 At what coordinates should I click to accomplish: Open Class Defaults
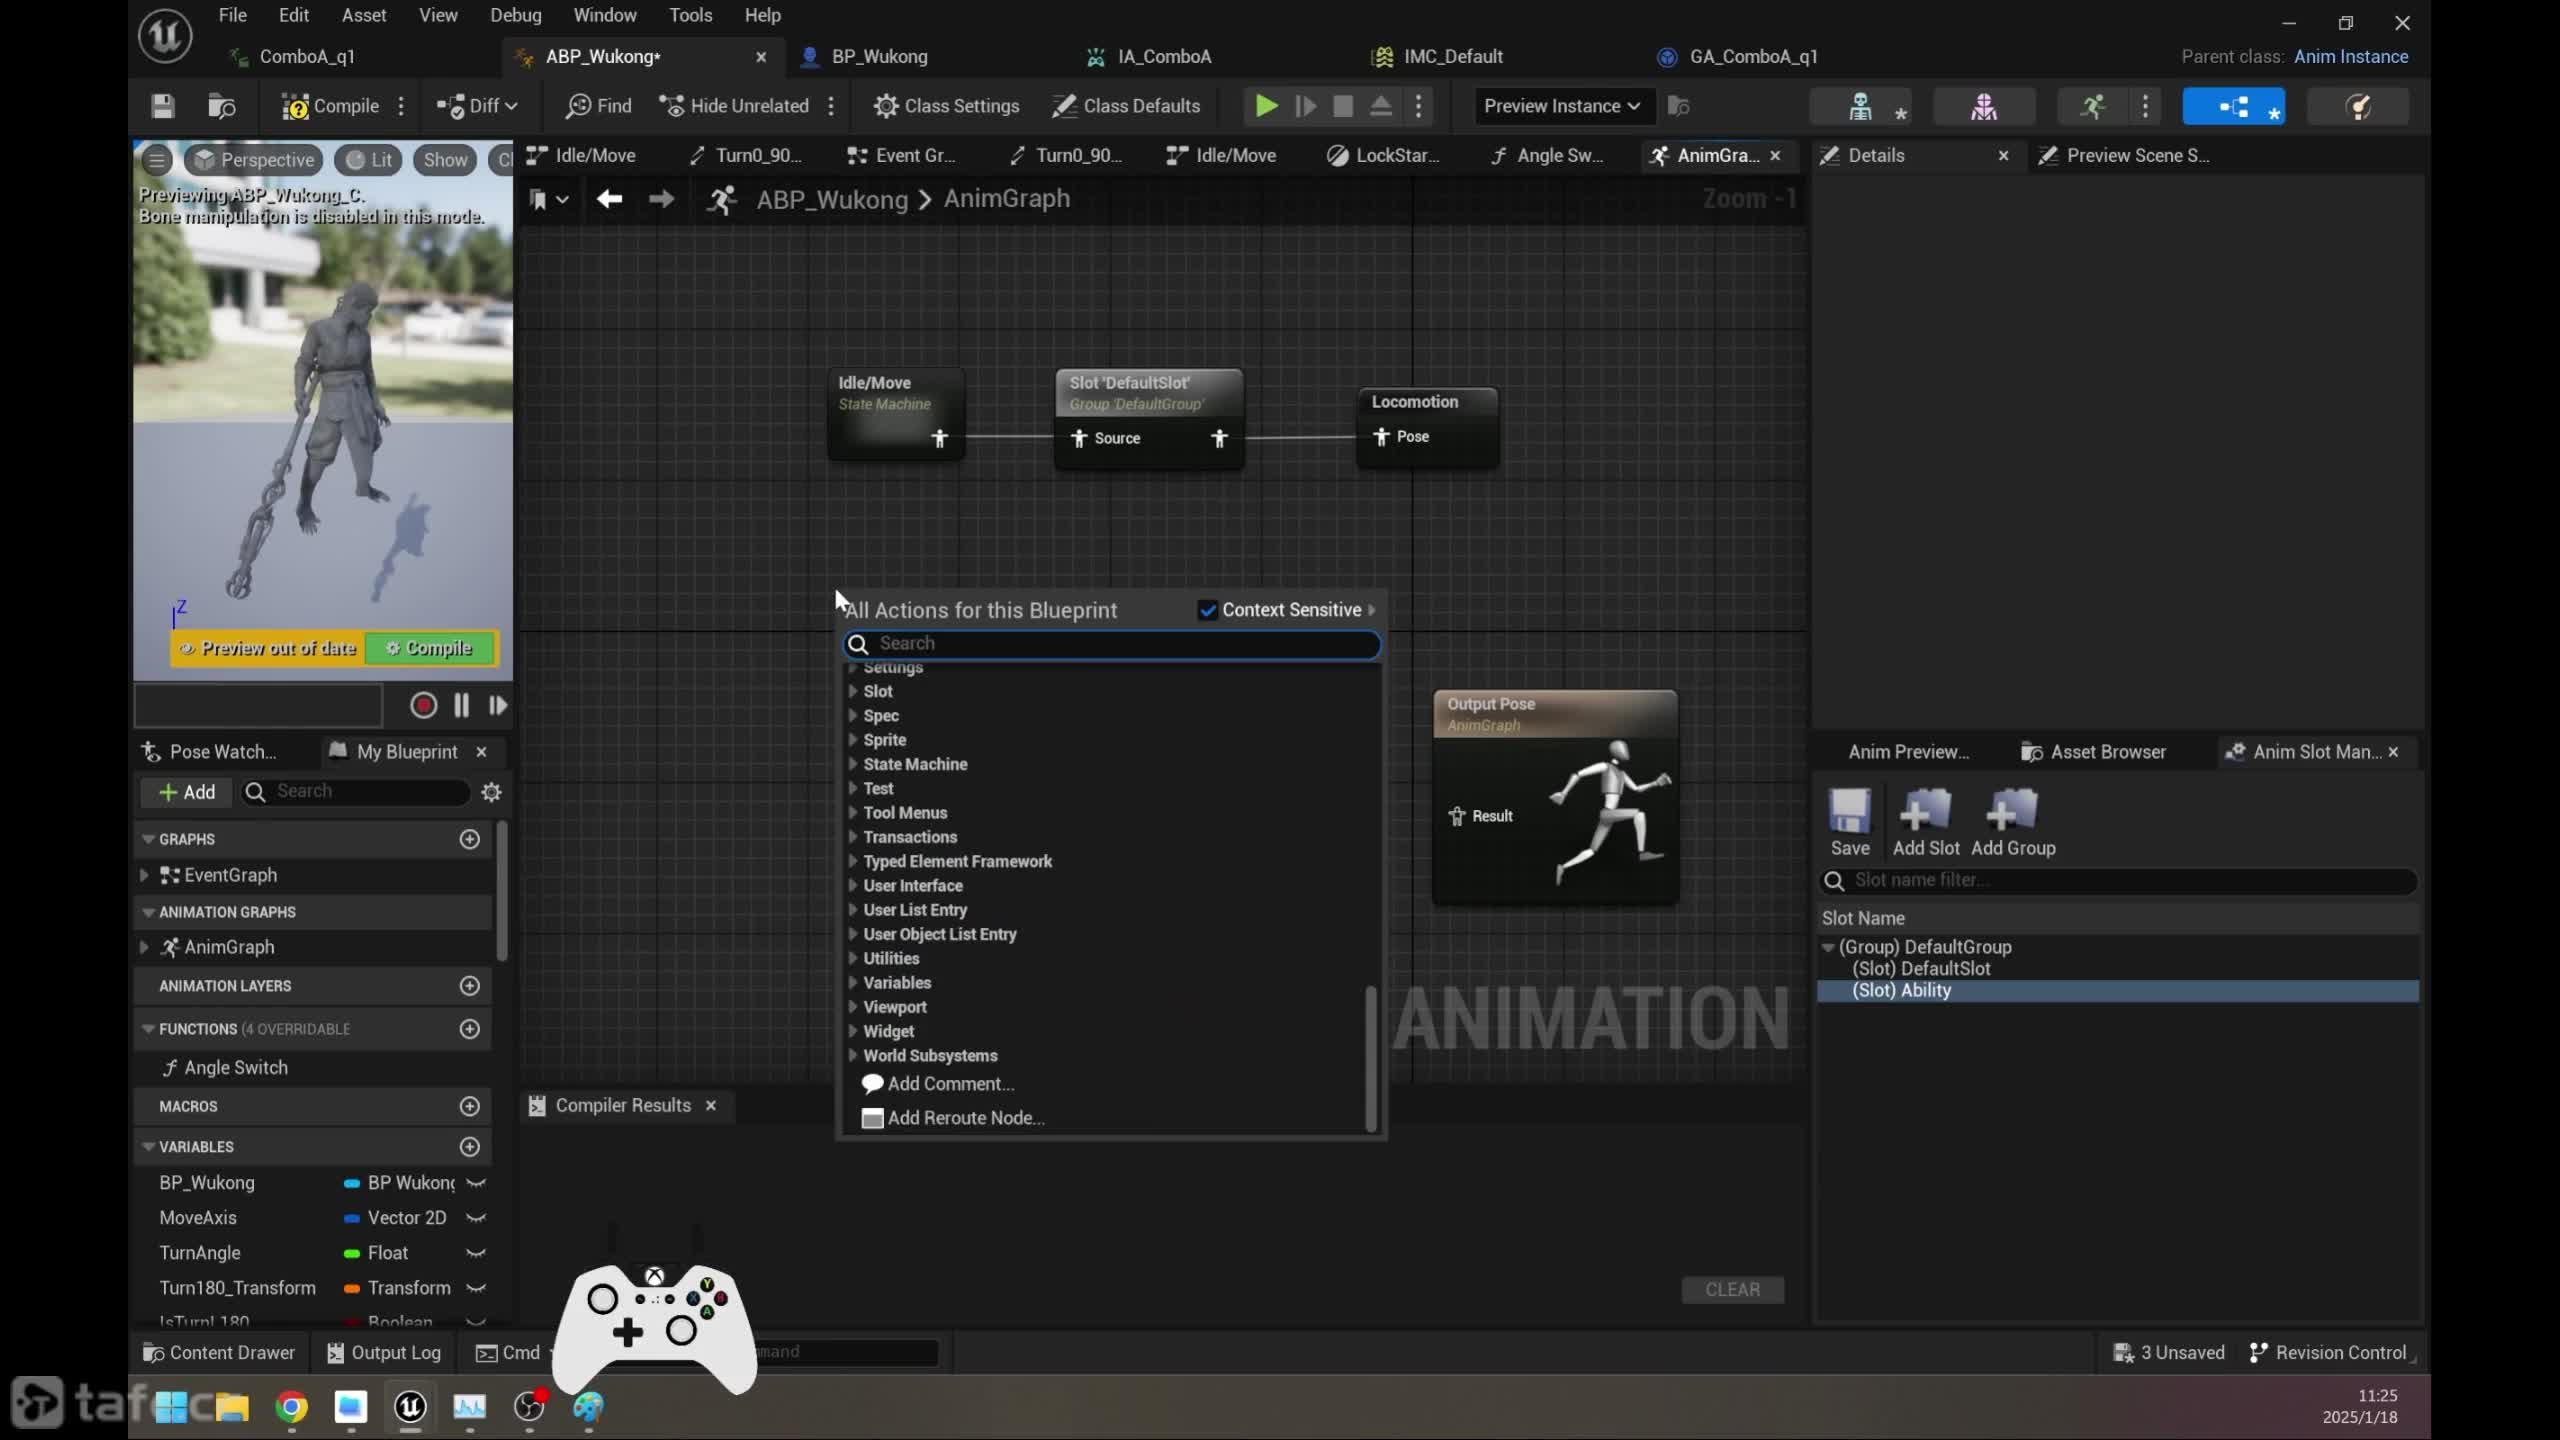coord(1126,106)
